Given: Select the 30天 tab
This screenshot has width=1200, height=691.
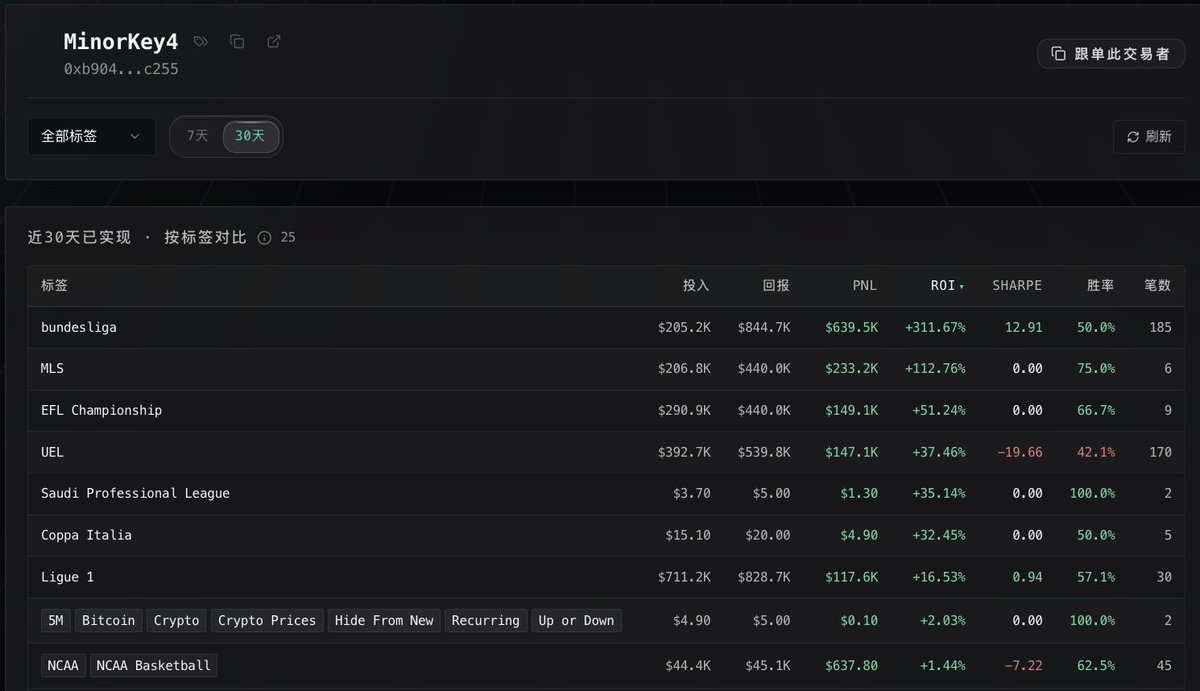Looking at the screenshot, I should (250, 136).
